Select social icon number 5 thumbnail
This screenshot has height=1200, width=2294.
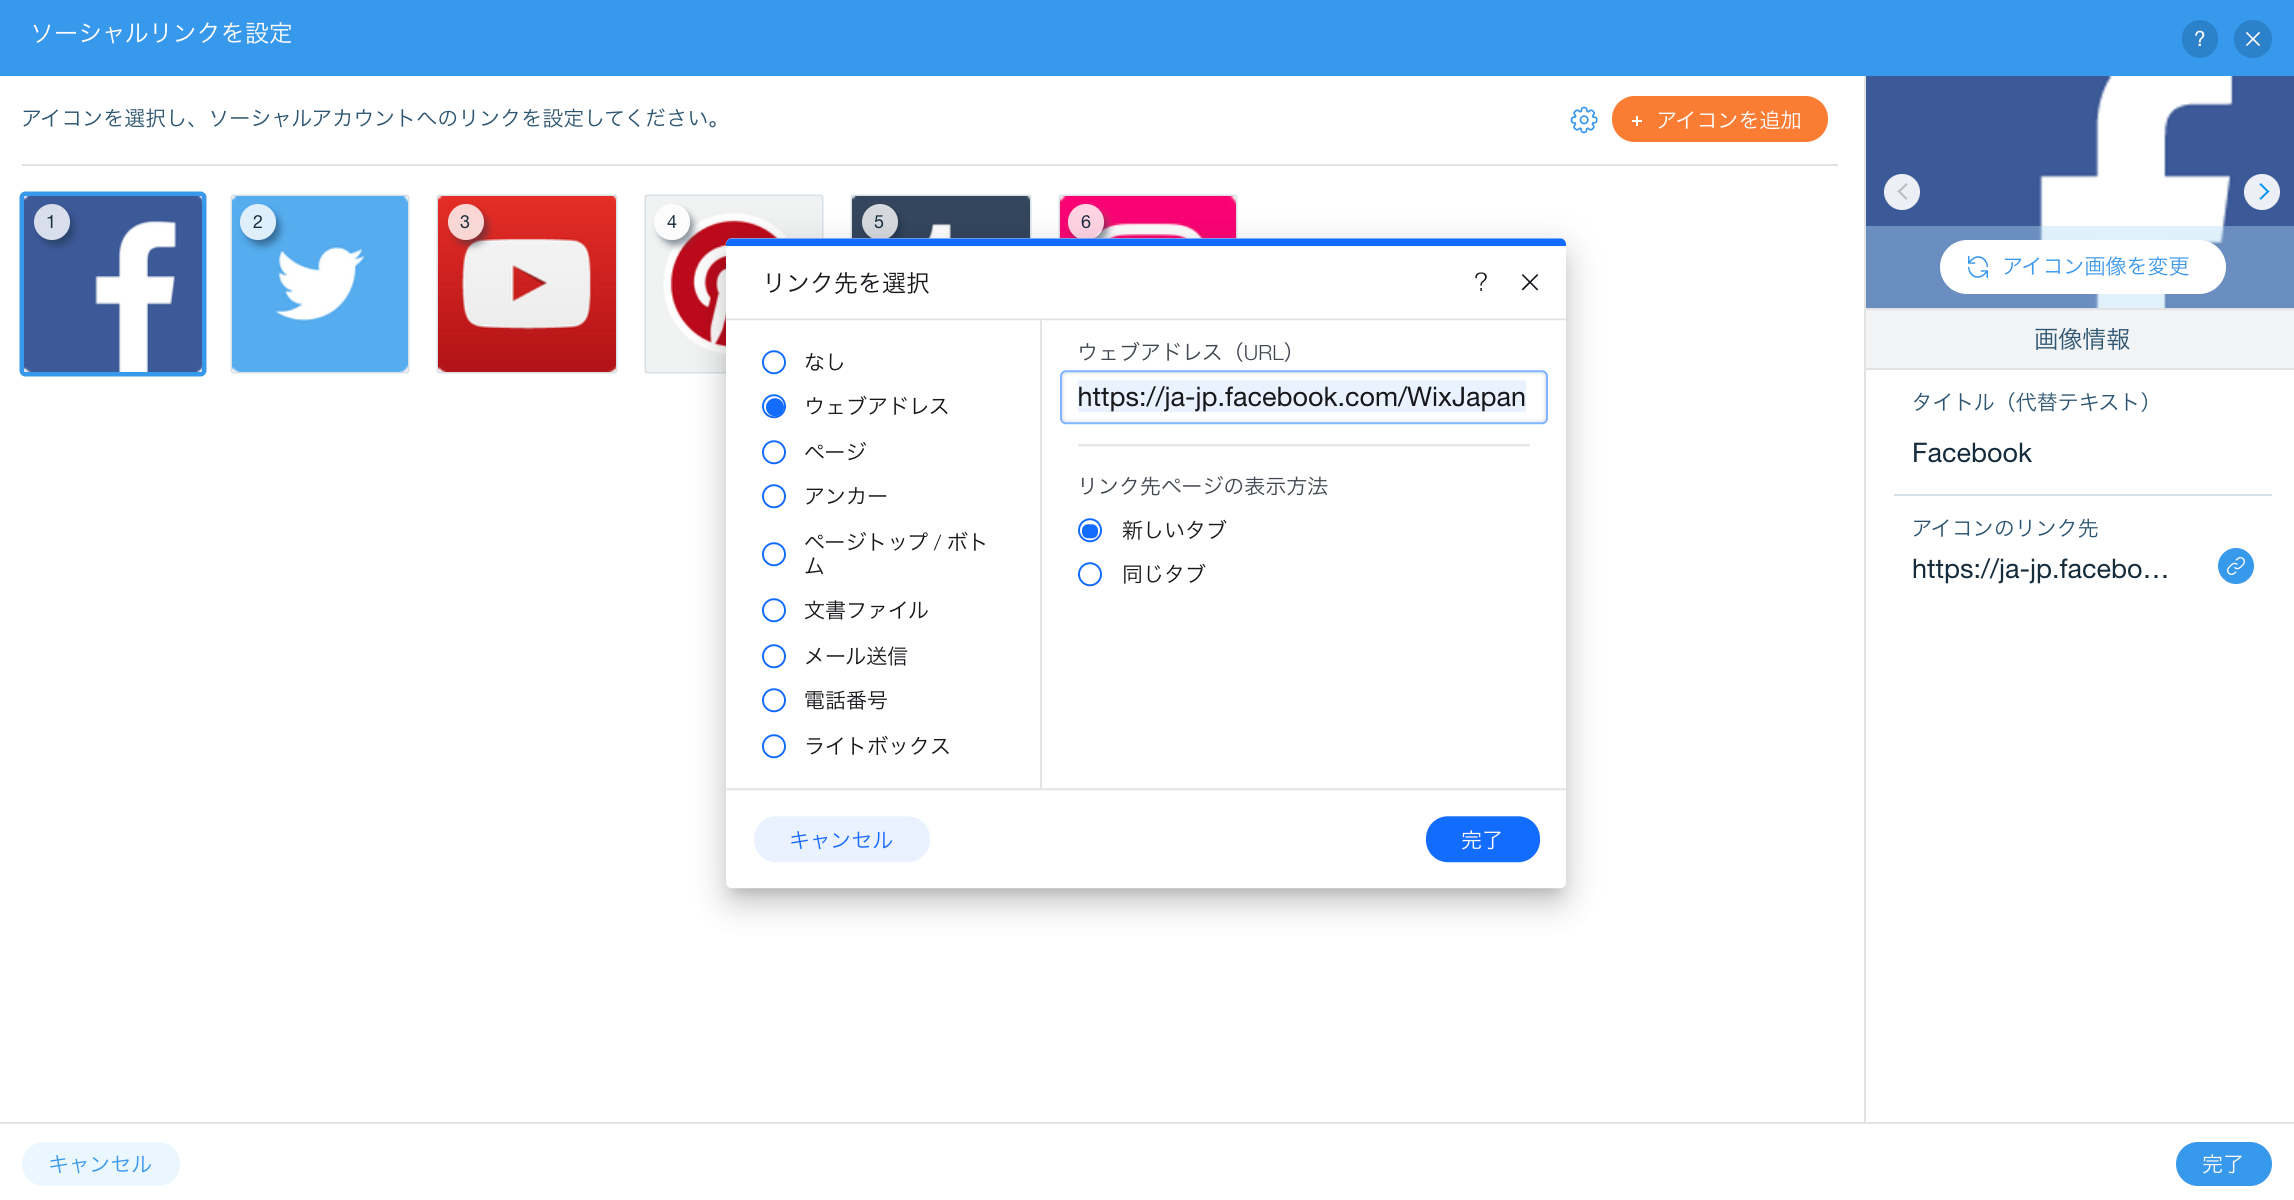click(940, 216)
